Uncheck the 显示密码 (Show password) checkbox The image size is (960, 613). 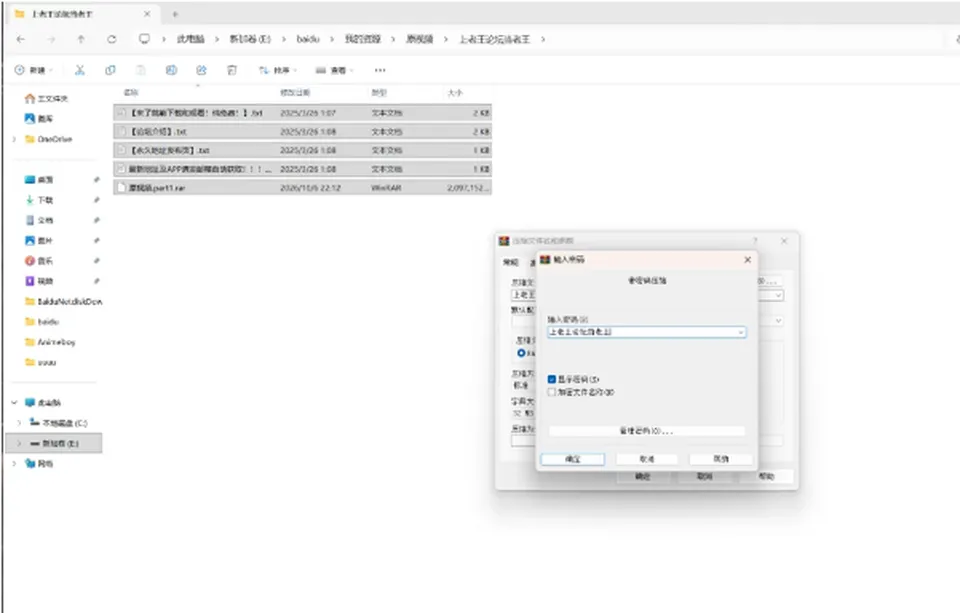tap(552, 380)
